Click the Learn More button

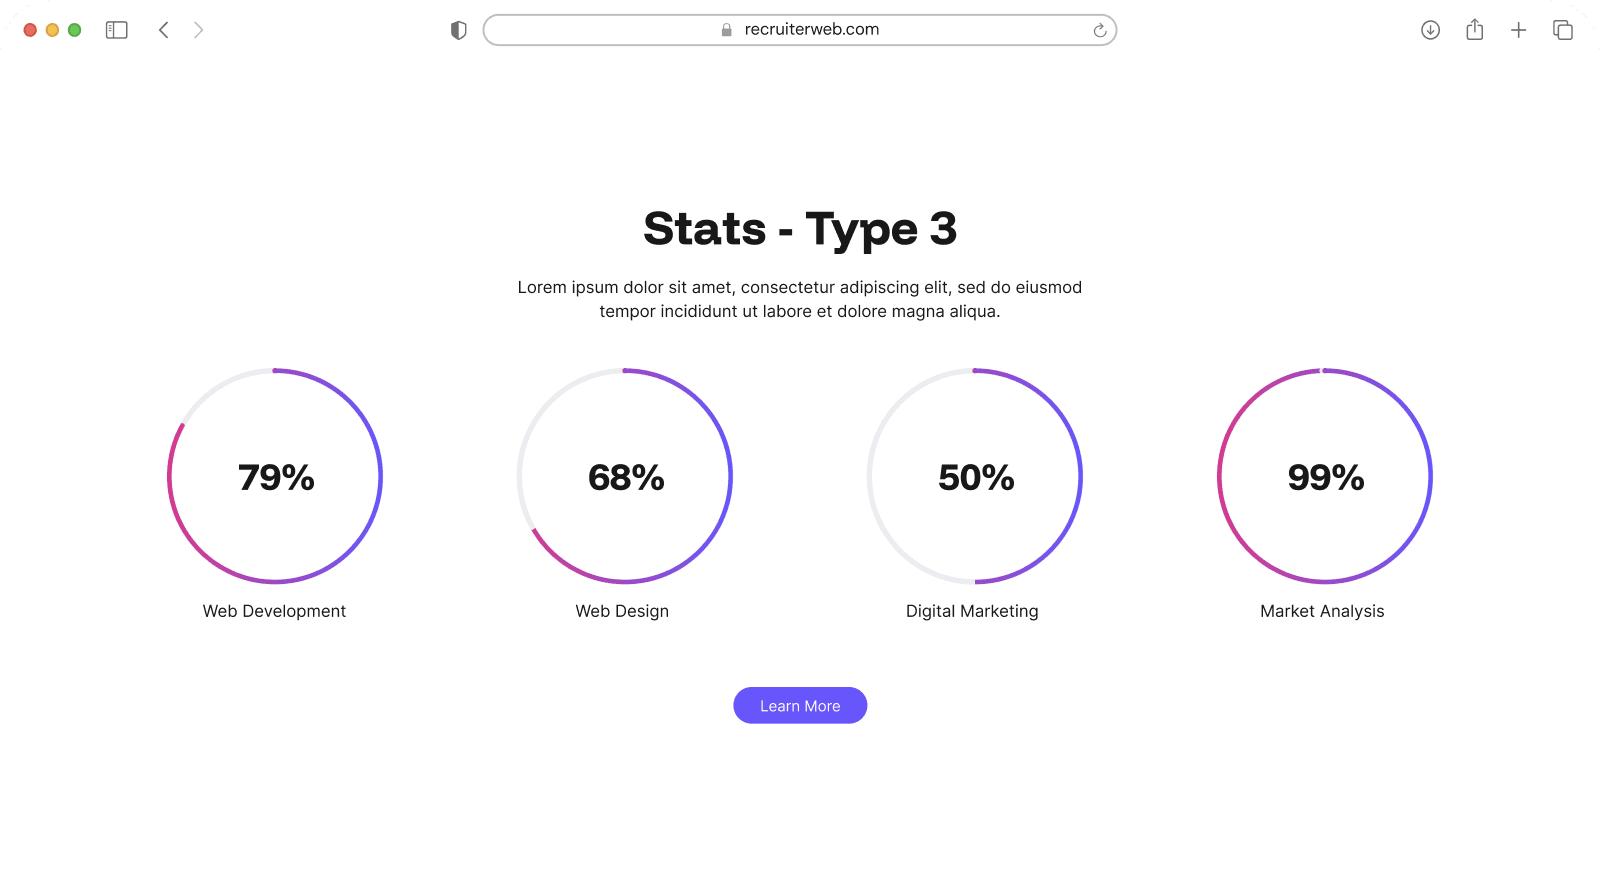click(x=800, y=705)
